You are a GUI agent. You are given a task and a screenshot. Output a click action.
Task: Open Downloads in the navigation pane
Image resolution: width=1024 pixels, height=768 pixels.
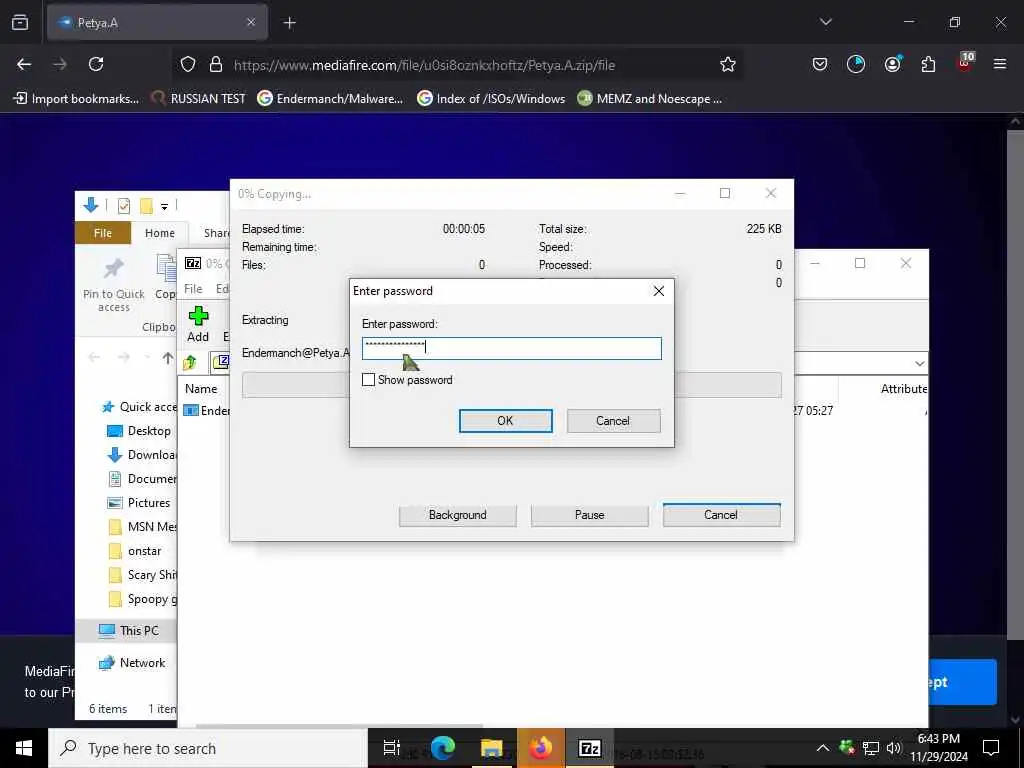click(142, 455)
